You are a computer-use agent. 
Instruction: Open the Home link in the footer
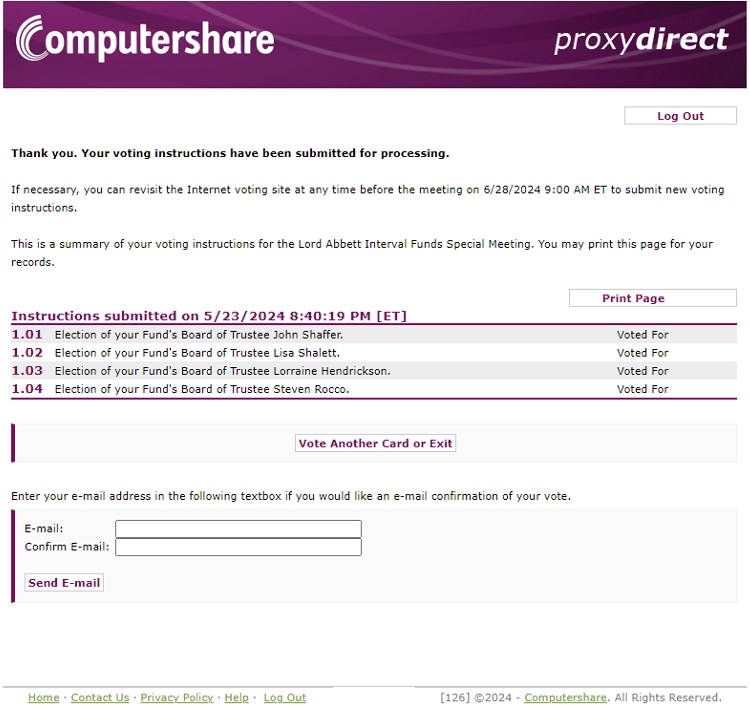point(43,698)
